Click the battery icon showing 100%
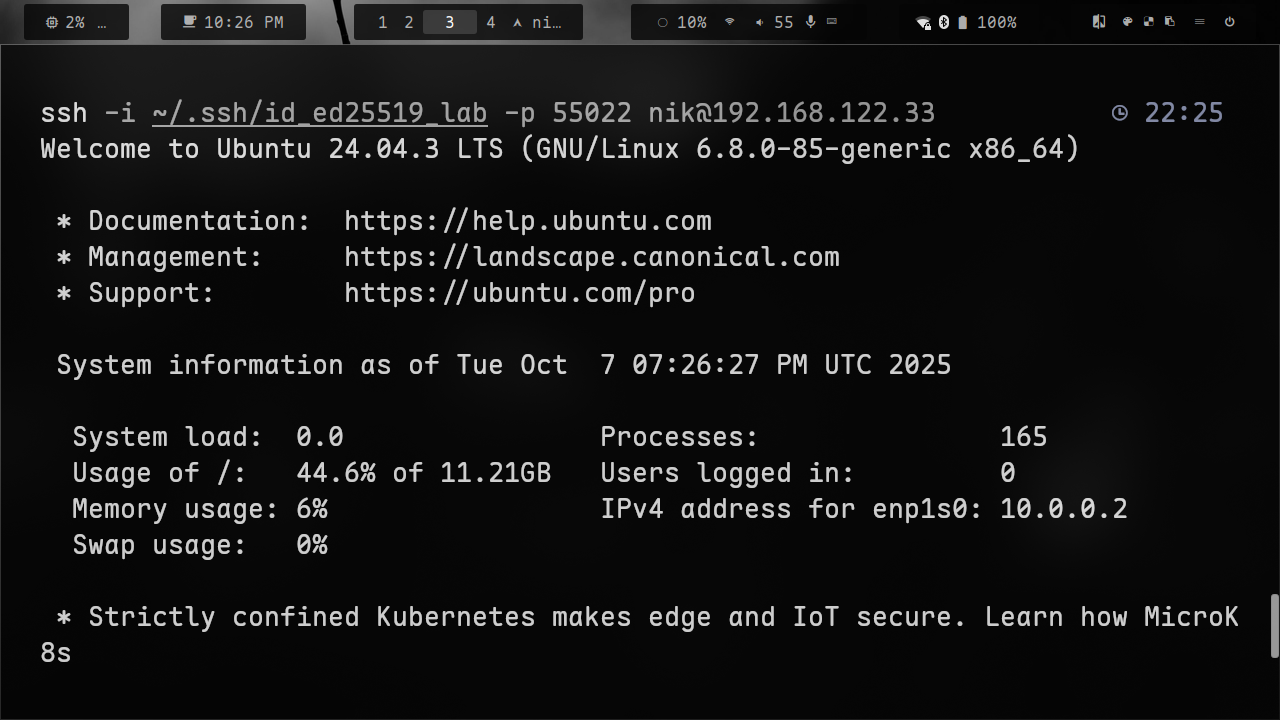 [x=963, y=22]
